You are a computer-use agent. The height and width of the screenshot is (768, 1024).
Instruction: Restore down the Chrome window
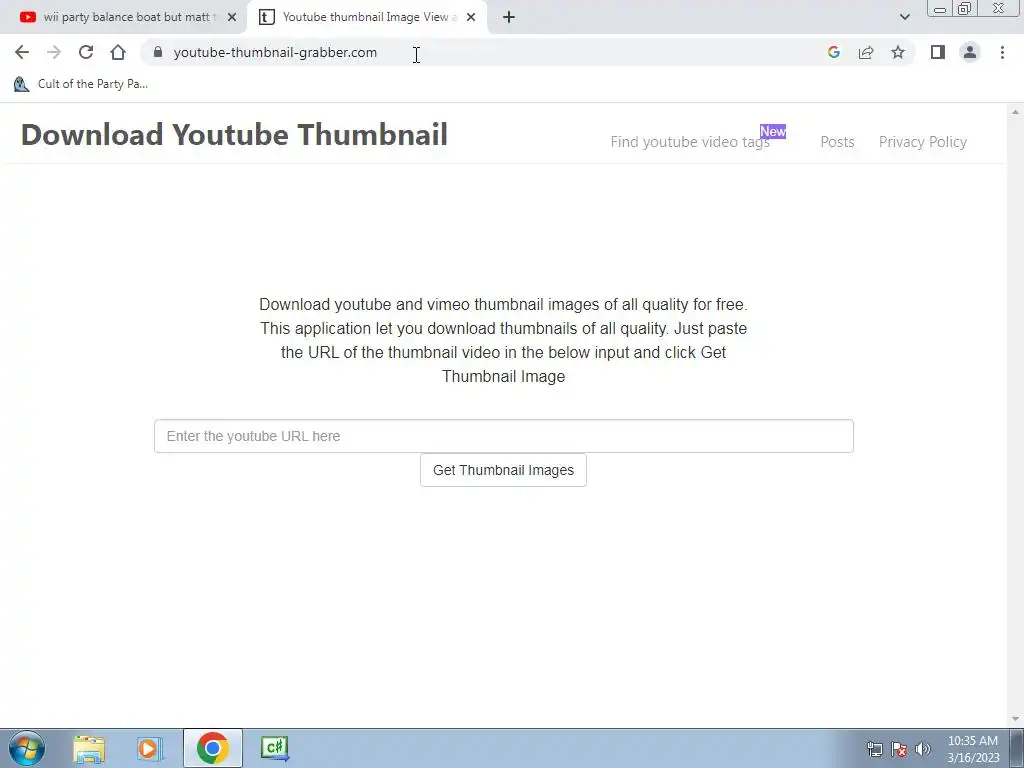[x=964, y=9]
